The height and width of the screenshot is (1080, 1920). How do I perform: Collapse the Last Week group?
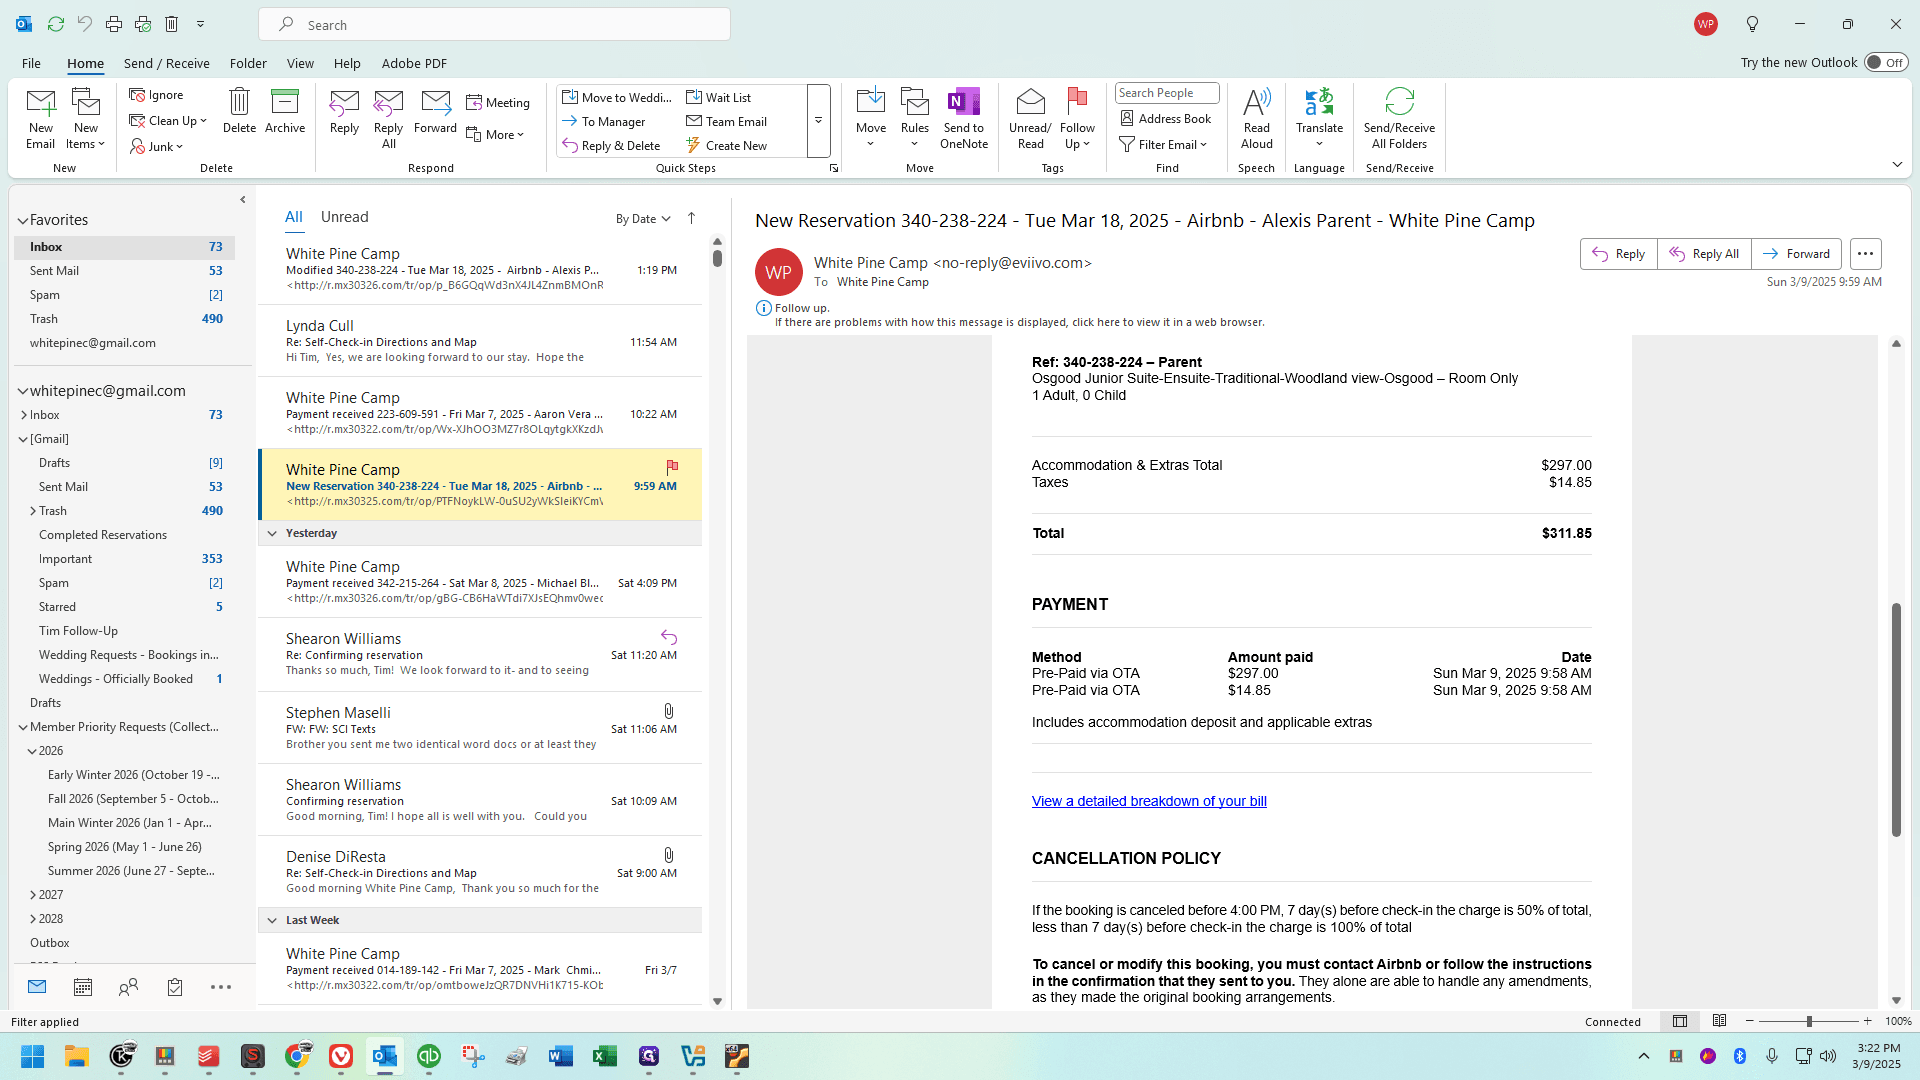272,920
